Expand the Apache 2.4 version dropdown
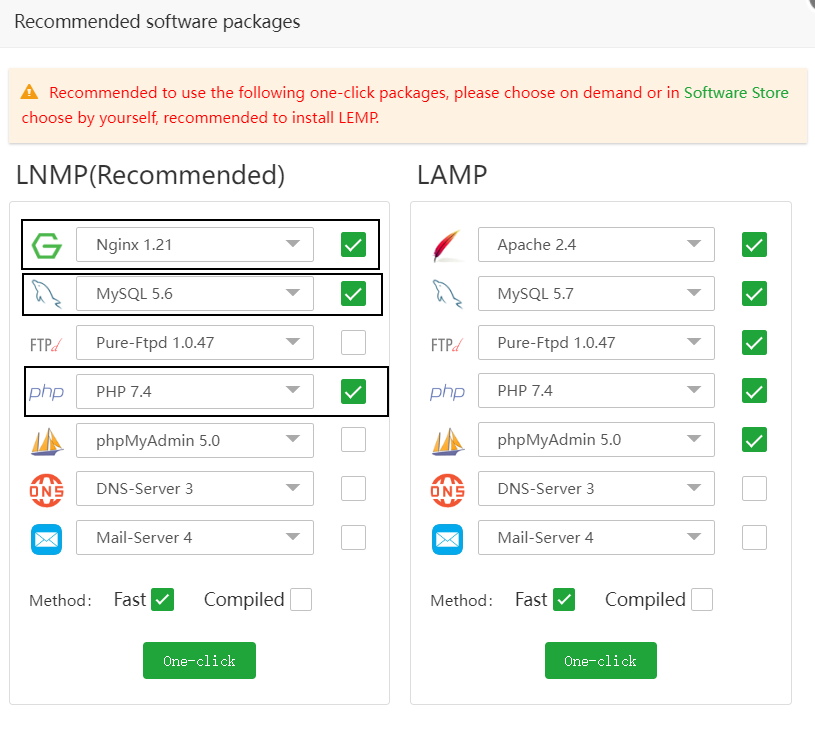This screenshot has height=745, width=815. click(596, 245)
